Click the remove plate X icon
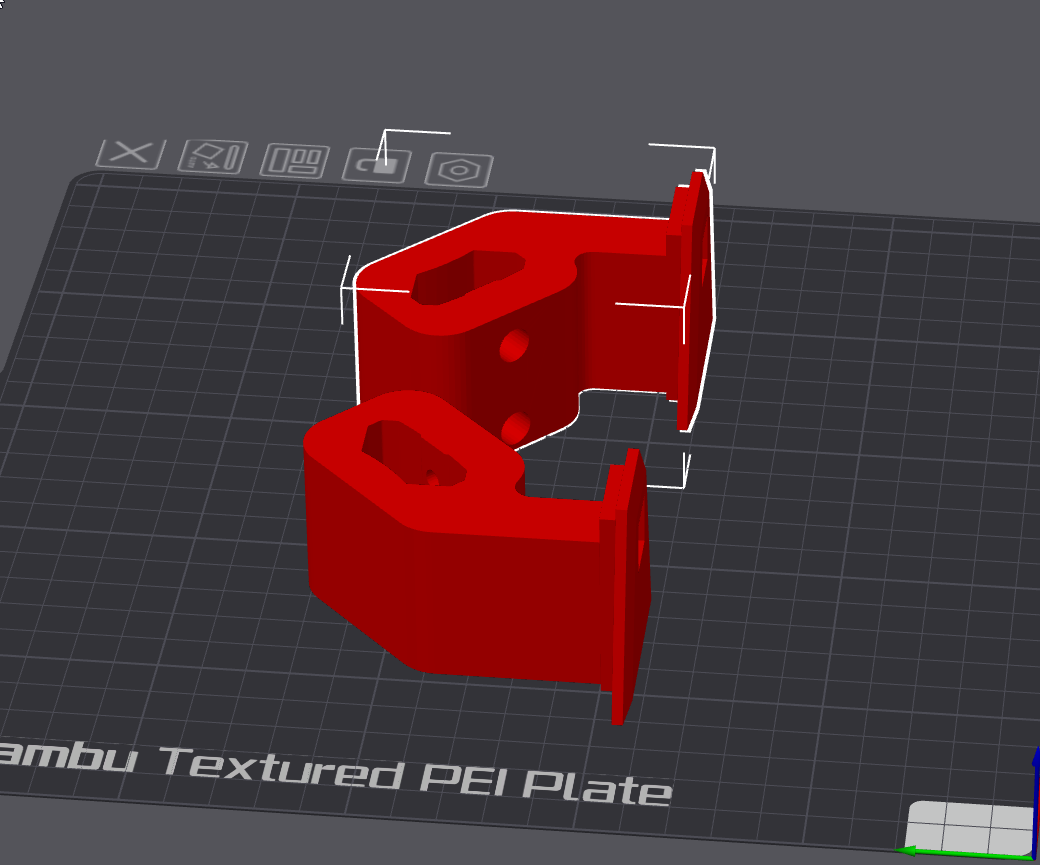The height and width of the screenshot is (865, 1040). tap(130, 153)
